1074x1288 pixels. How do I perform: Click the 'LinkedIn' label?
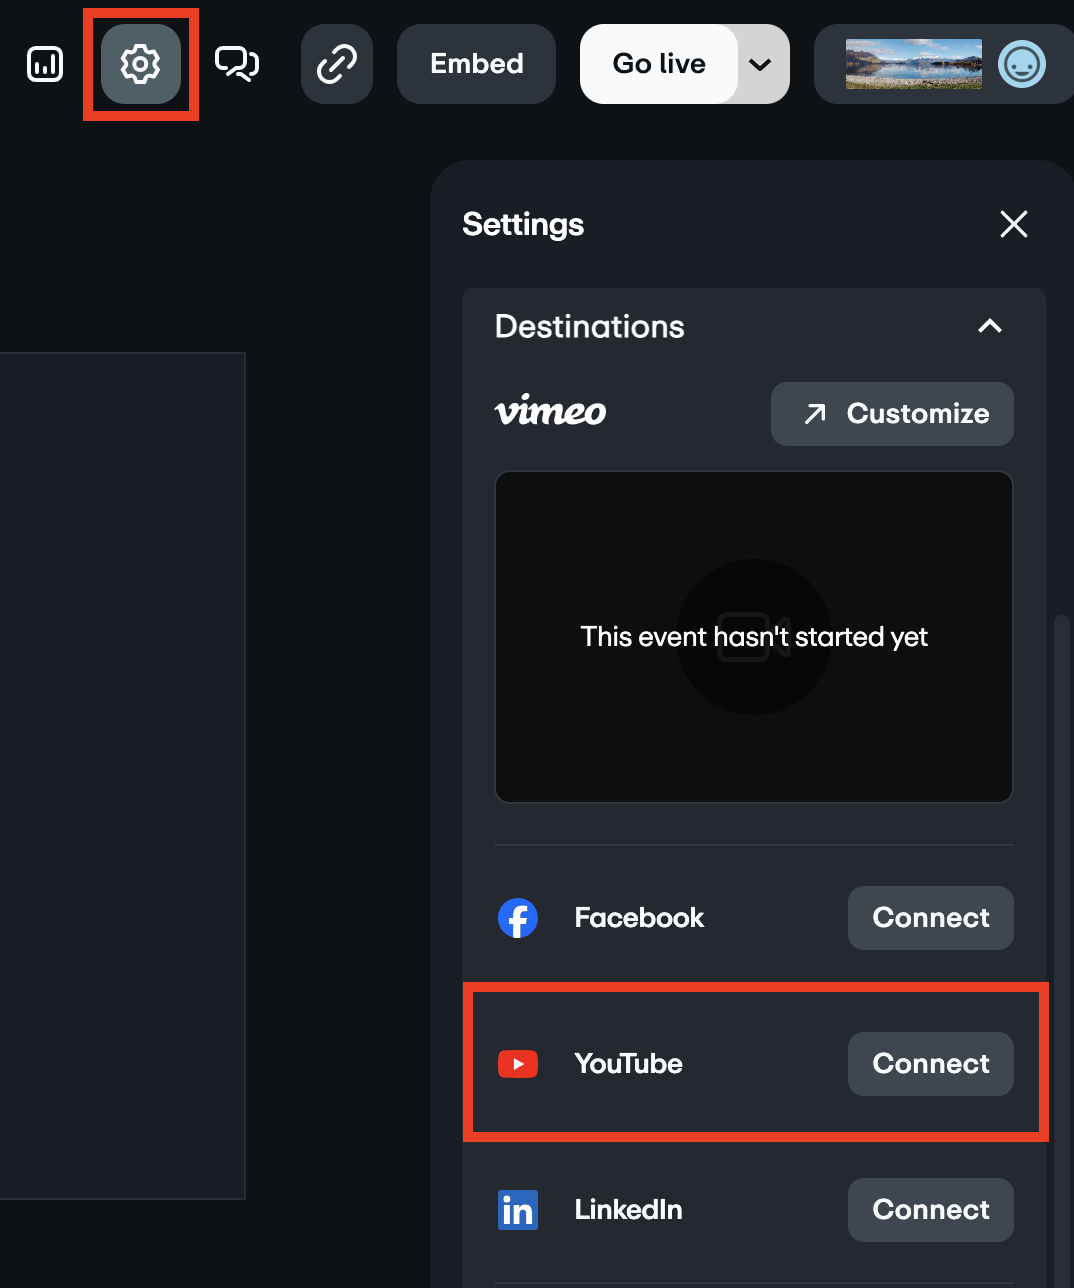point(628,1210)
